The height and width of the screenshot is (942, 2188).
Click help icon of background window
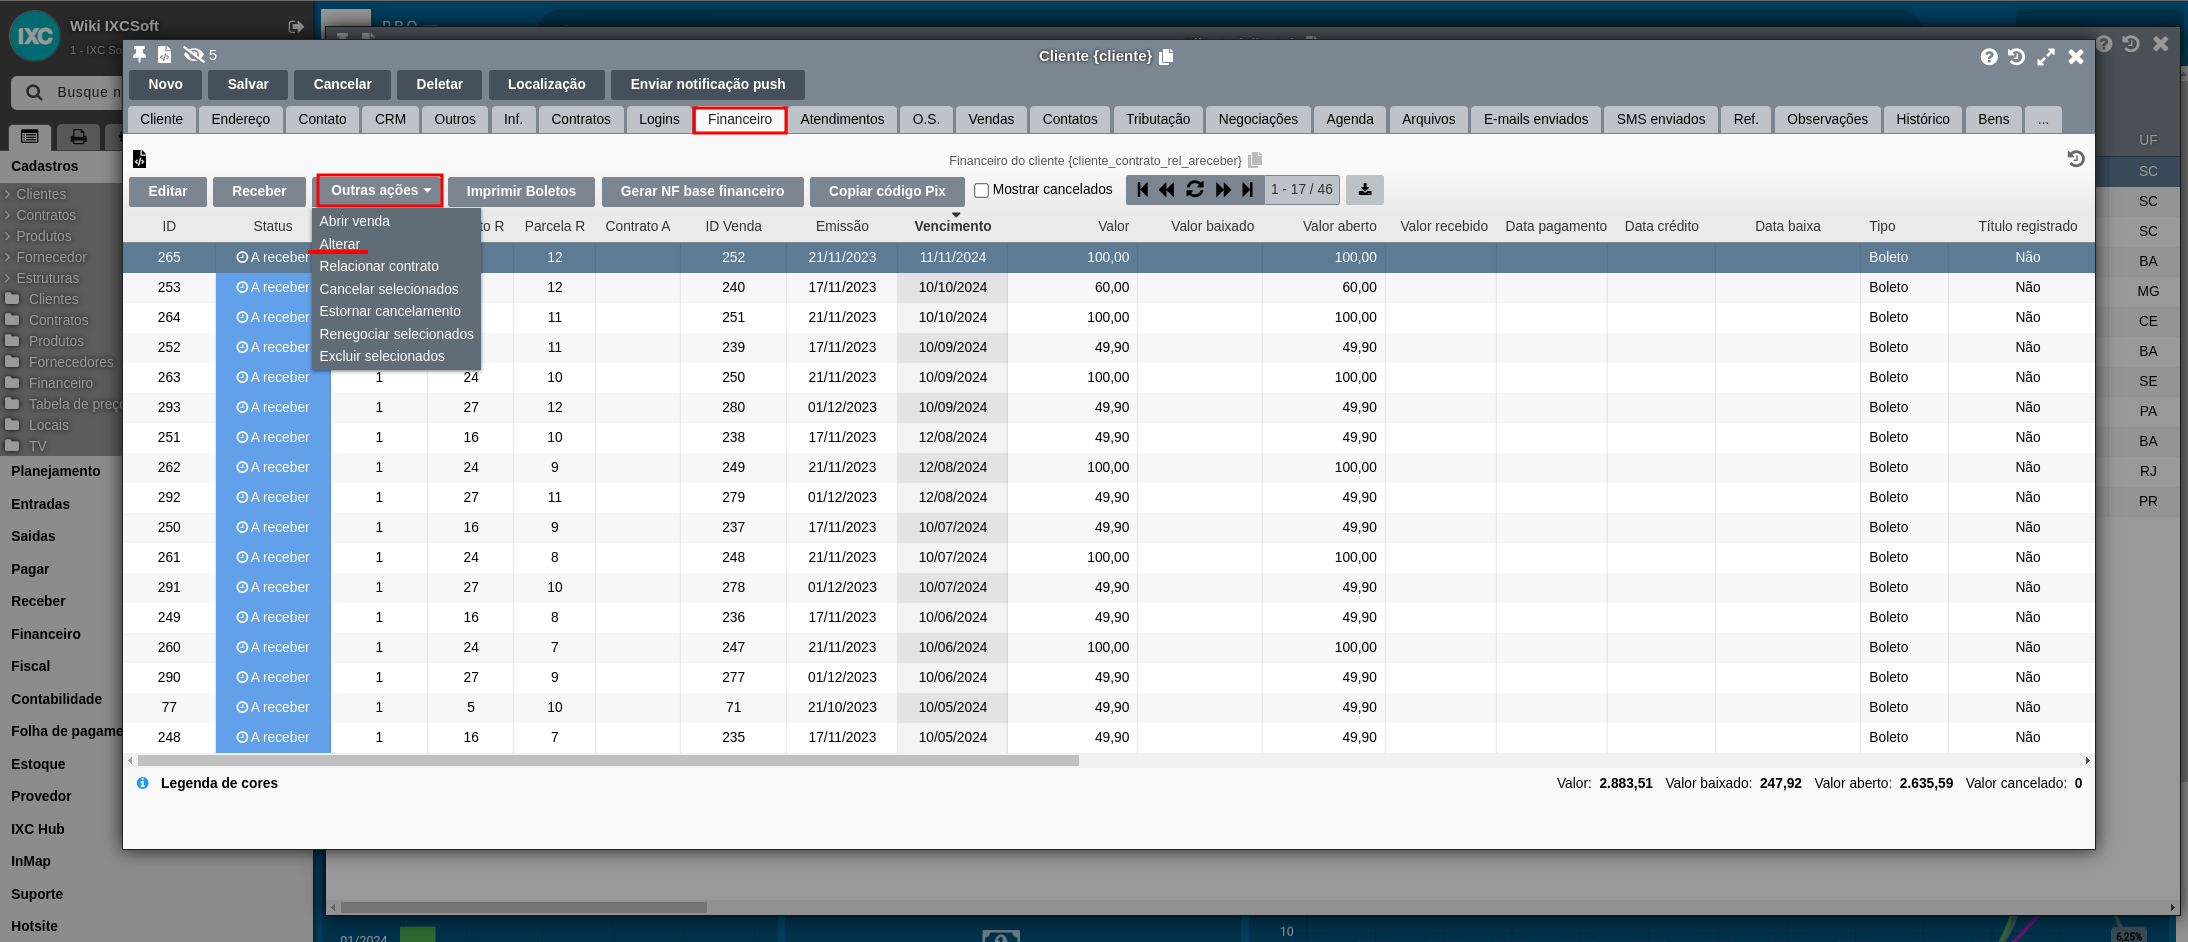[2104, 44]
